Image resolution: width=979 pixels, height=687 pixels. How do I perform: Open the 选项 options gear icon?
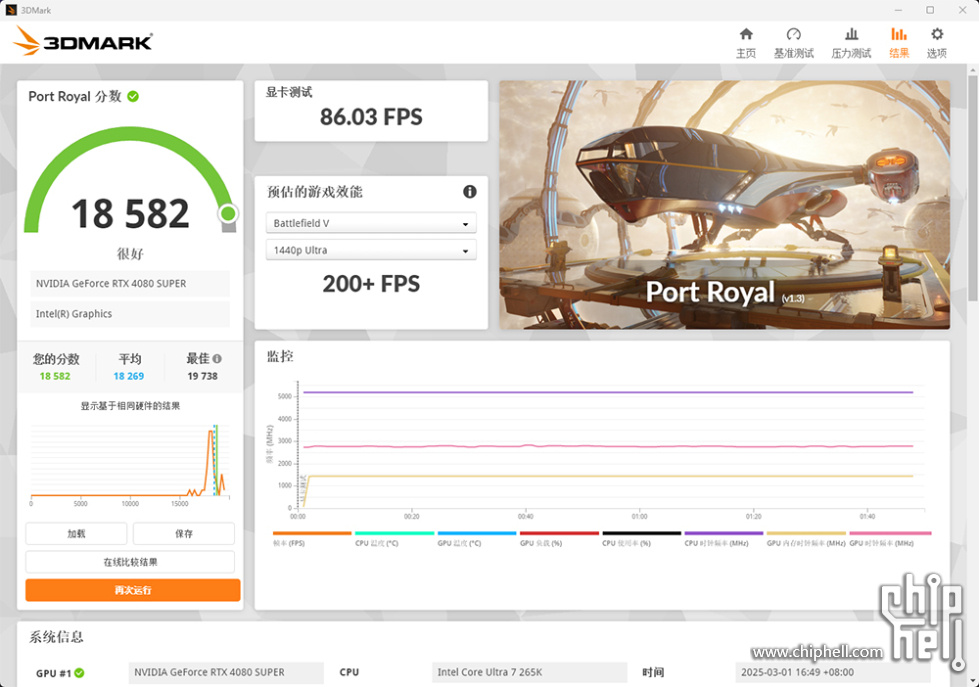pyautogui.click(x=937, y=34)
